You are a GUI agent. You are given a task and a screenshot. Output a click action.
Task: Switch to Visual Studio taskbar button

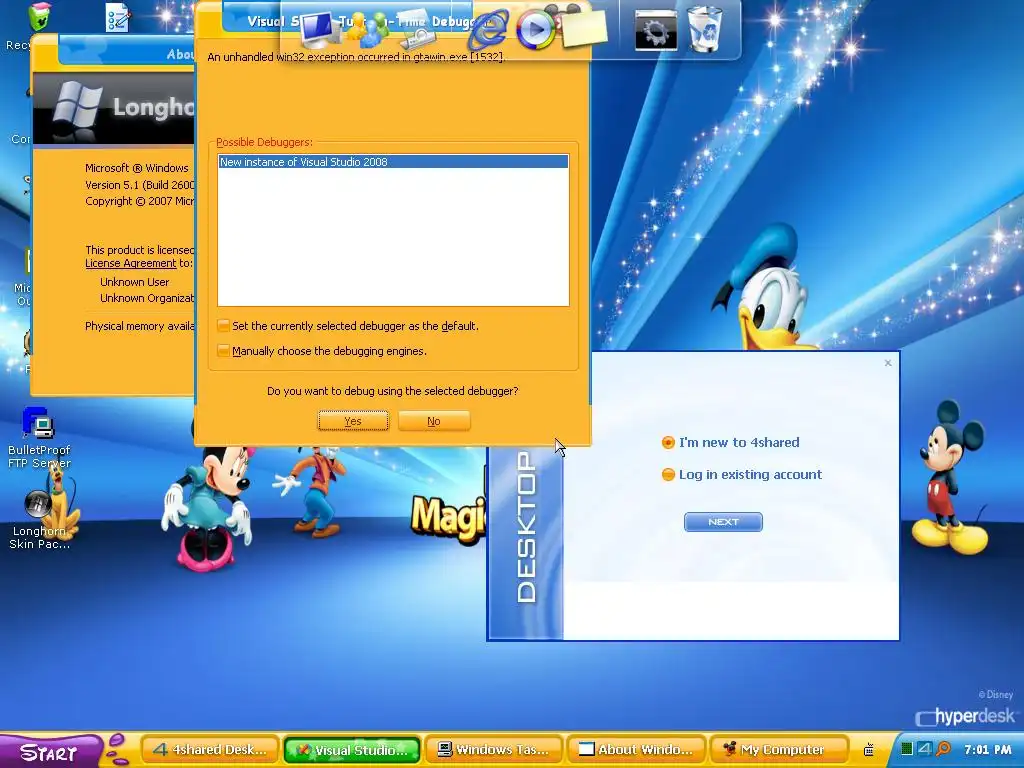[352, 750]
